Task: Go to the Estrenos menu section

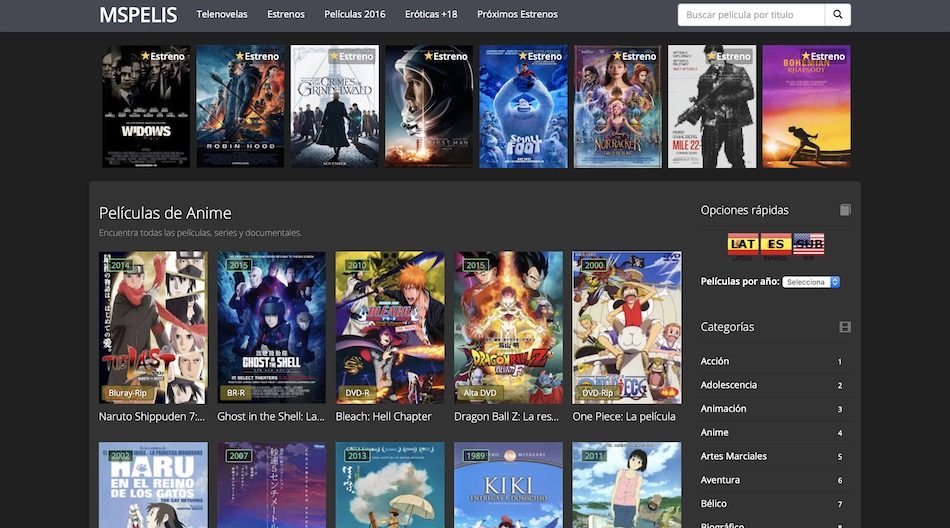Action: [x=286, y=15]
